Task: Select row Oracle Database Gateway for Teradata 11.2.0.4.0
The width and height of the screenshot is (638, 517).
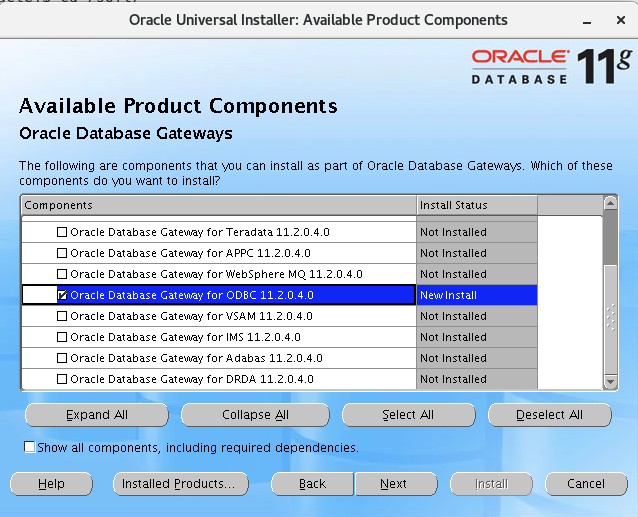Action: pos(219,232)
